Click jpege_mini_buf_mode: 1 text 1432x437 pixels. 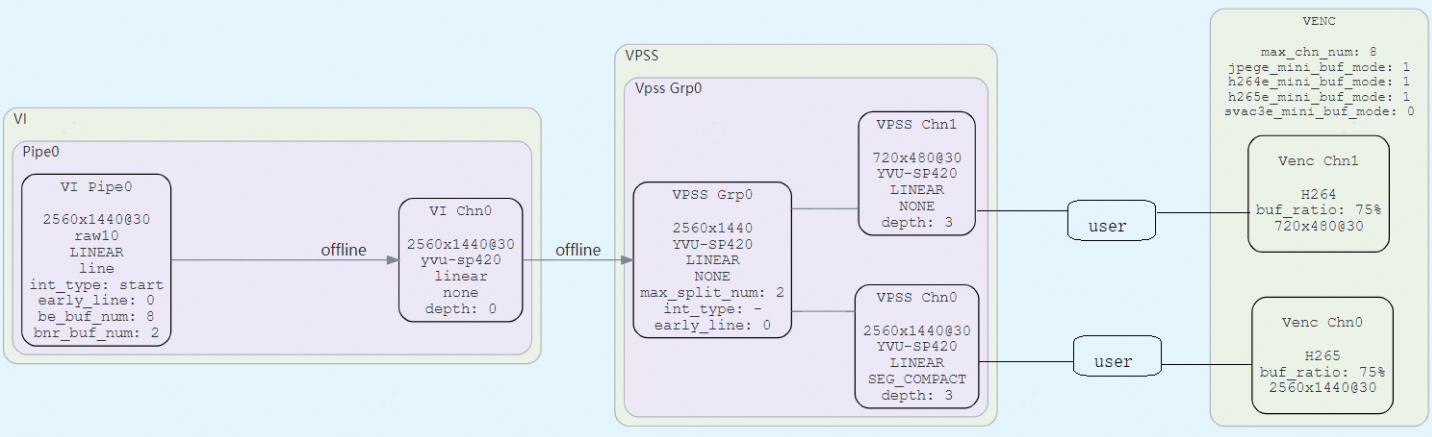coord(1319,66)
